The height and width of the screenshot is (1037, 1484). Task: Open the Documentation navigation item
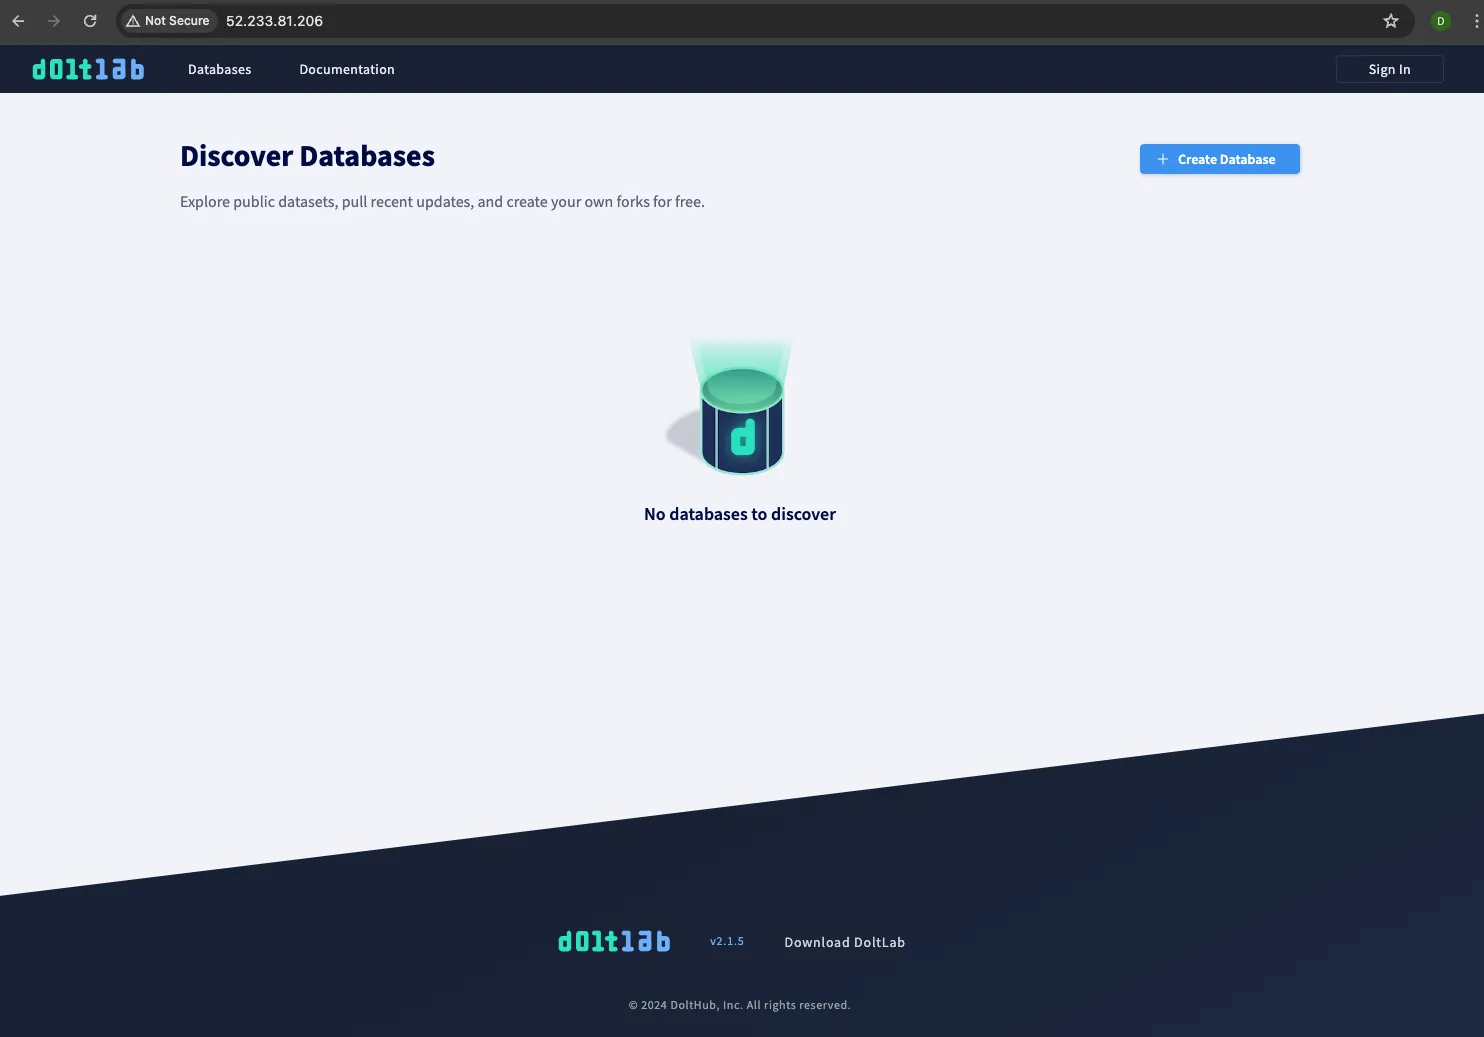(x=346, y=69)
